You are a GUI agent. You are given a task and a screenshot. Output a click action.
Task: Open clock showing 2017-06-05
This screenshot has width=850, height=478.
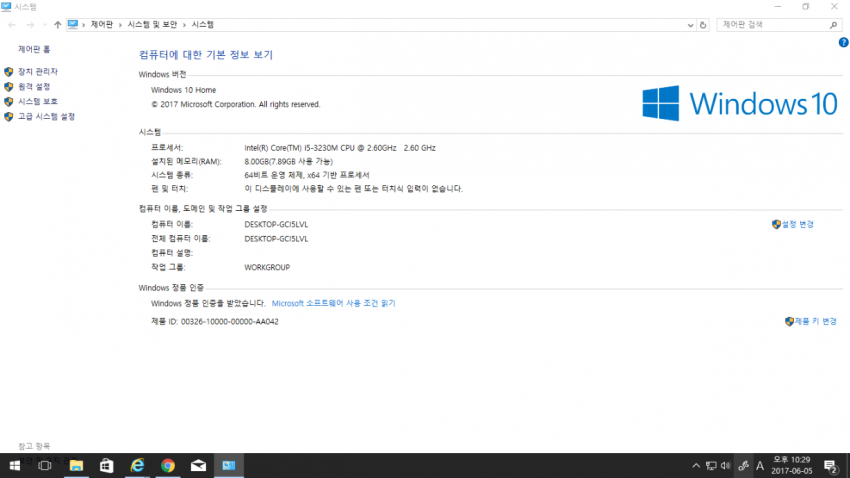click(791, 466)
